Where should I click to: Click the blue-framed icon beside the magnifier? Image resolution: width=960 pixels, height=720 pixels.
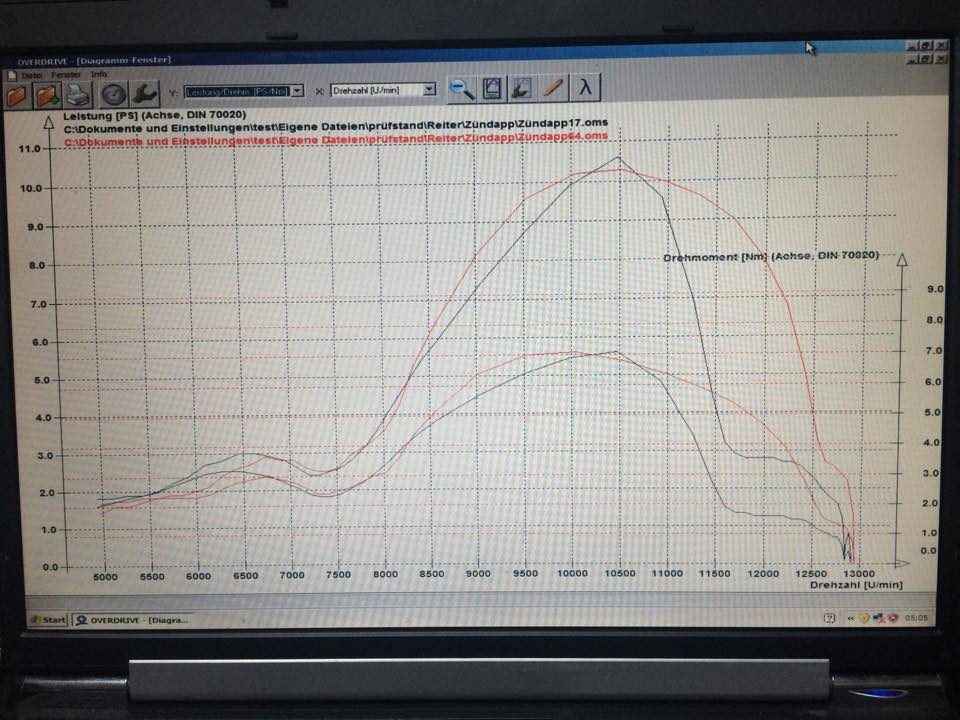[x=491, y=89]
